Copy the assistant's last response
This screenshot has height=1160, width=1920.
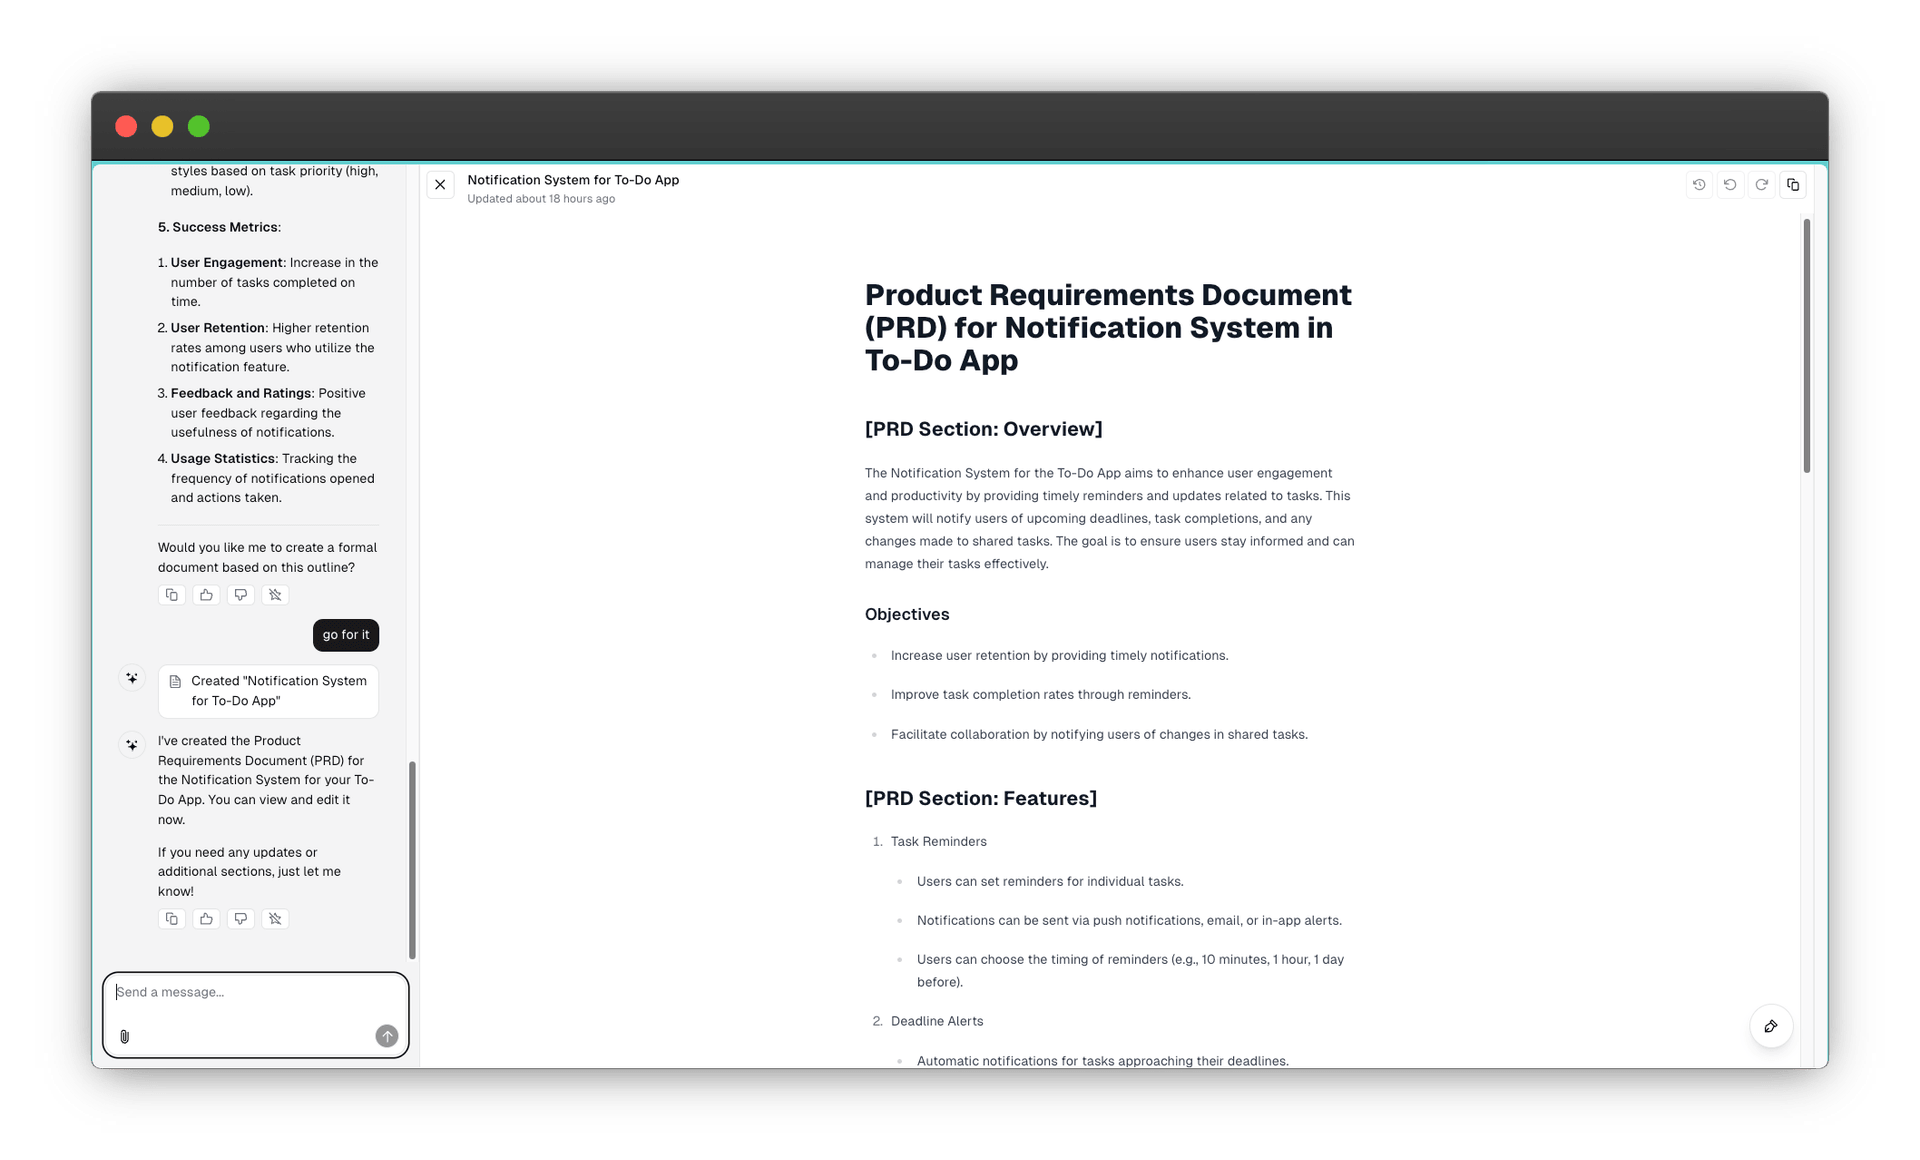pos(171,918)
